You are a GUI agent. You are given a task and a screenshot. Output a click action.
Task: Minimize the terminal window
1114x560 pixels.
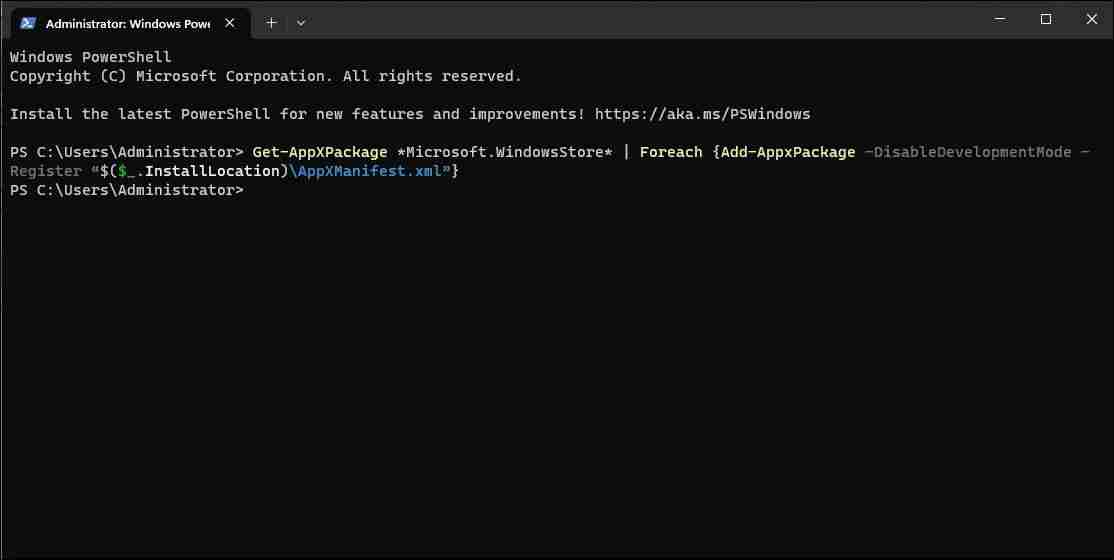1000,19
